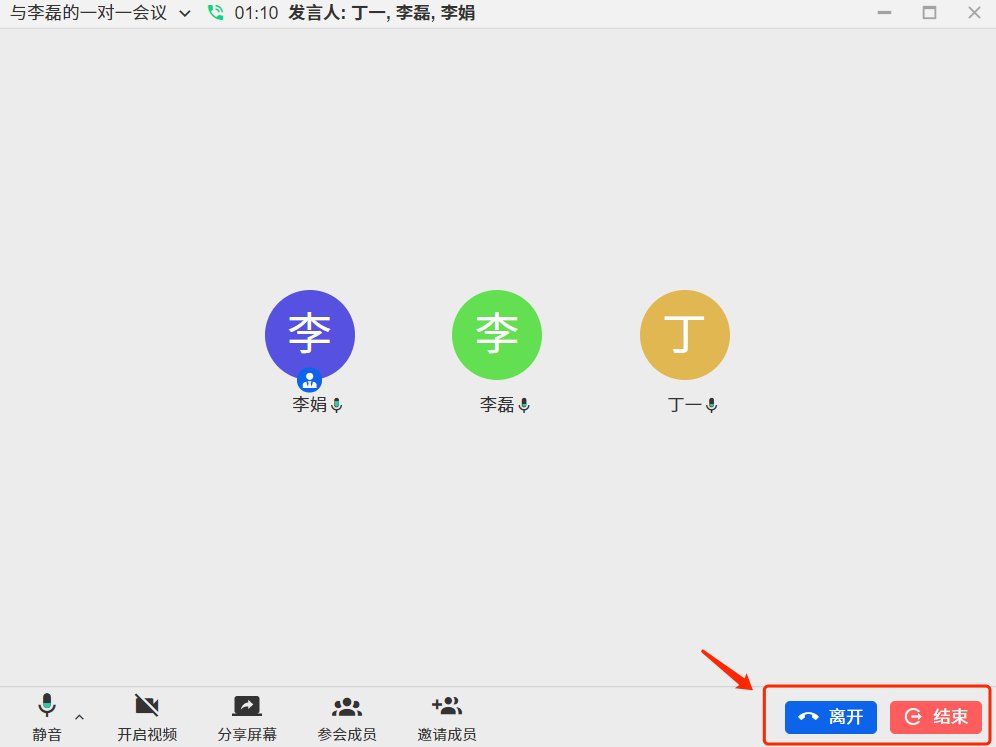Image resolution: width=996 pixels, height=747 pixels.
Task: Click the microphone icon beside 李磊
Action: pos(524,405)
